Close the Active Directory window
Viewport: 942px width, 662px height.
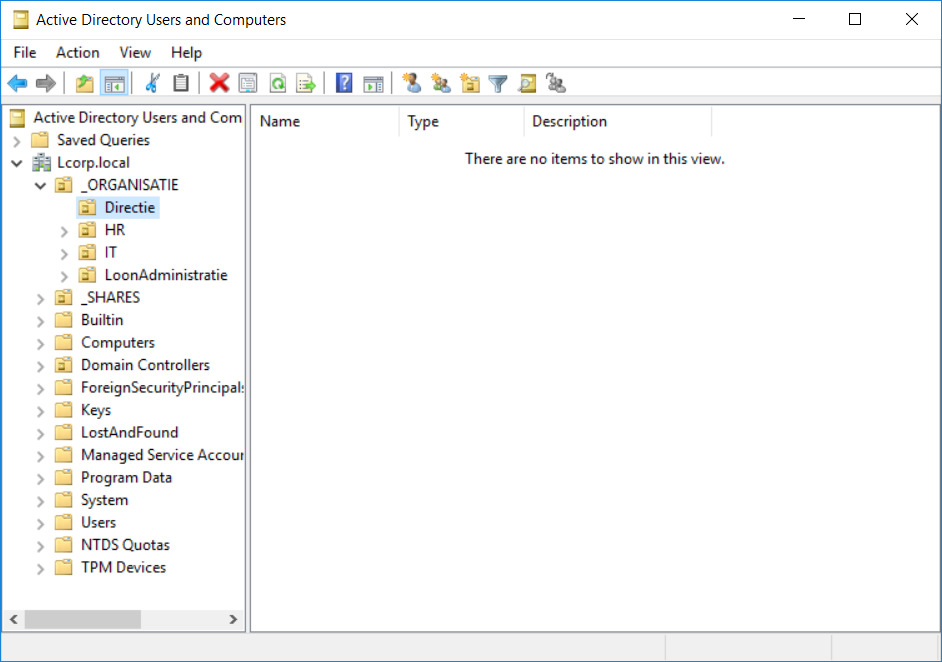point(911,19)
